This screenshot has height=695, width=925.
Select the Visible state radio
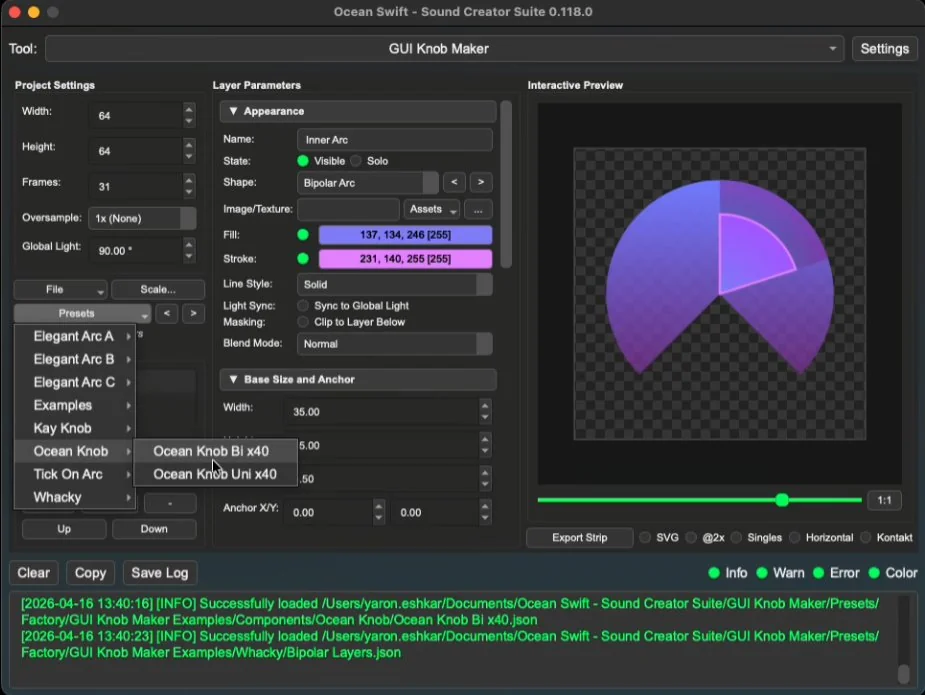[x=303, y=161]
